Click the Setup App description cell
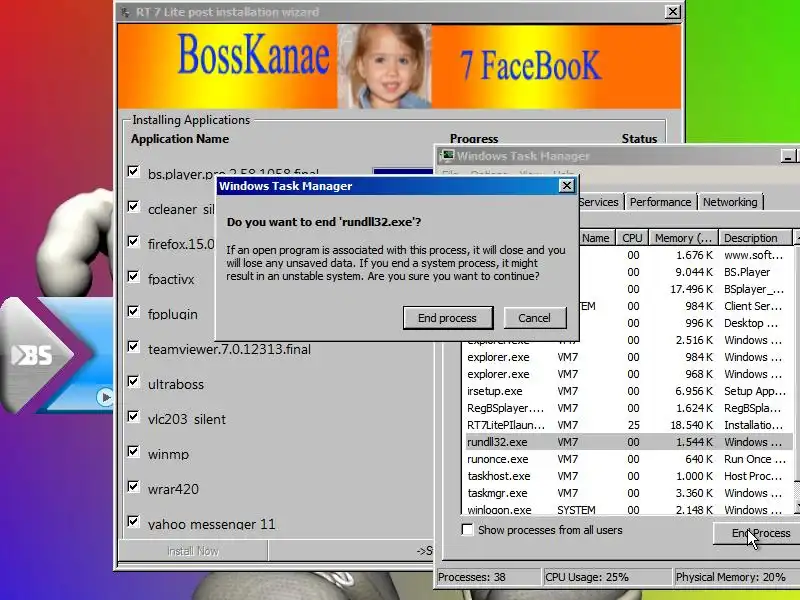The image size is (800, 600). click(x=755, y=391)
